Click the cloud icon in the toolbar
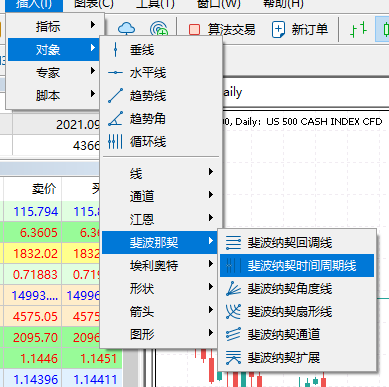389x387 pixels. [127, 29]
